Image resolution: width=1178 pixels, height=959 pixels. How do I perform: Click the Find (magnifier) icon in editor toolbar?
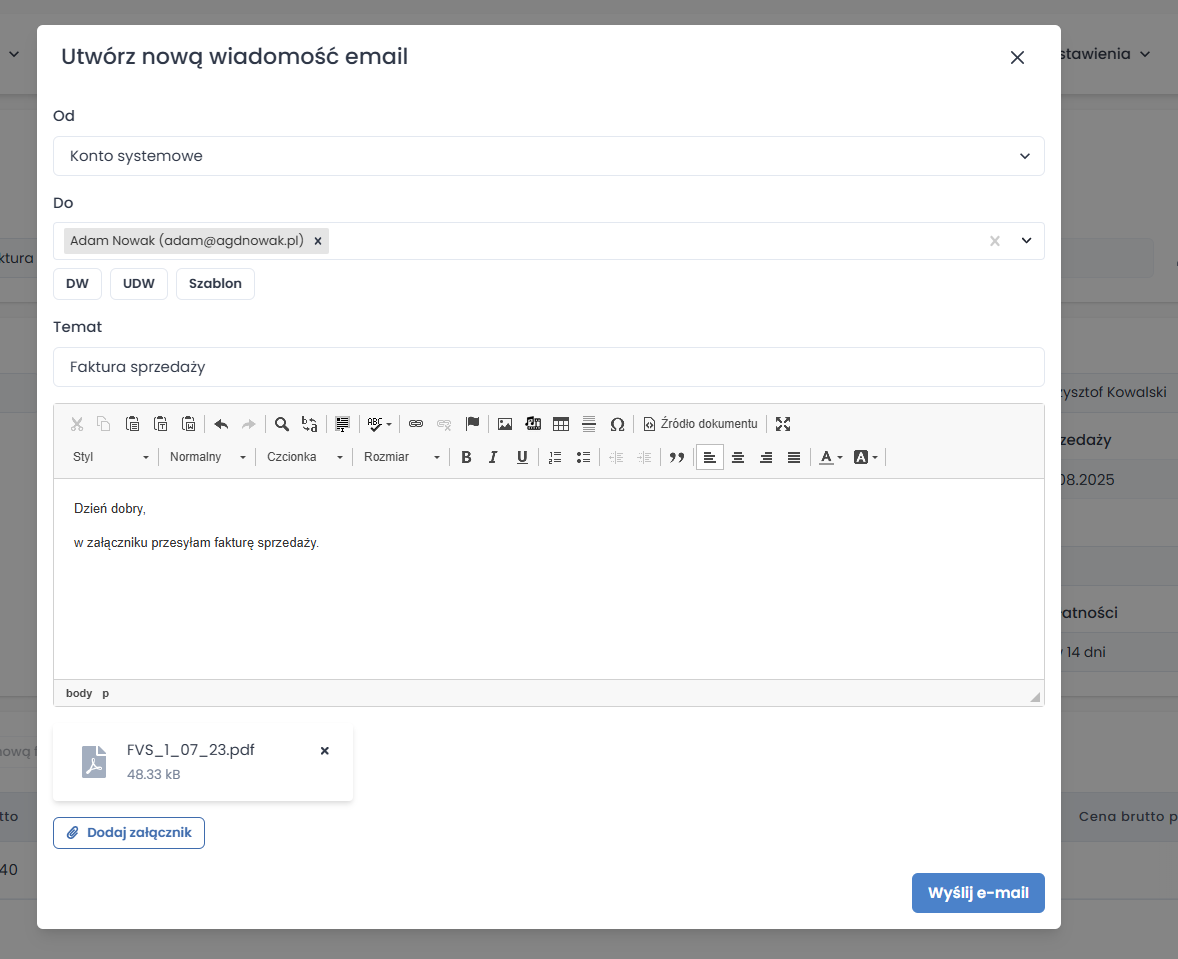pos(282,424)
